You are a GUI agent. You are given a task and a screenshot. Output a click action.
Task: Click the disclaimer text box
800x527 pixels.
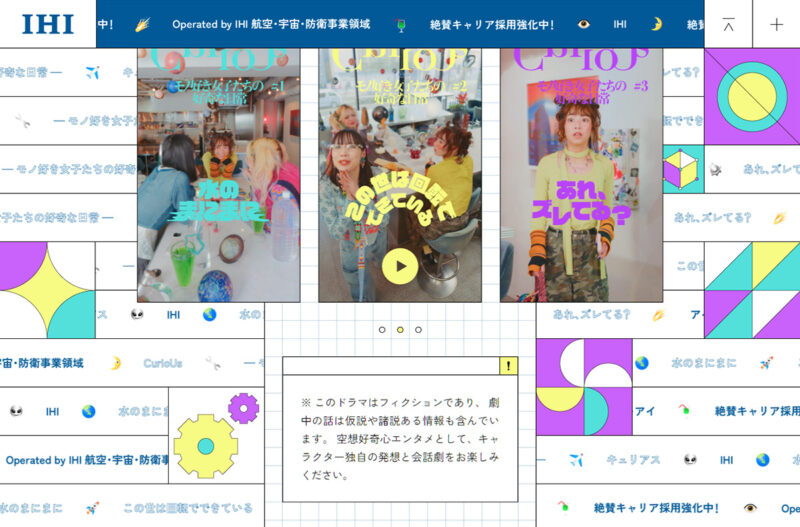[x=400, y=435]
